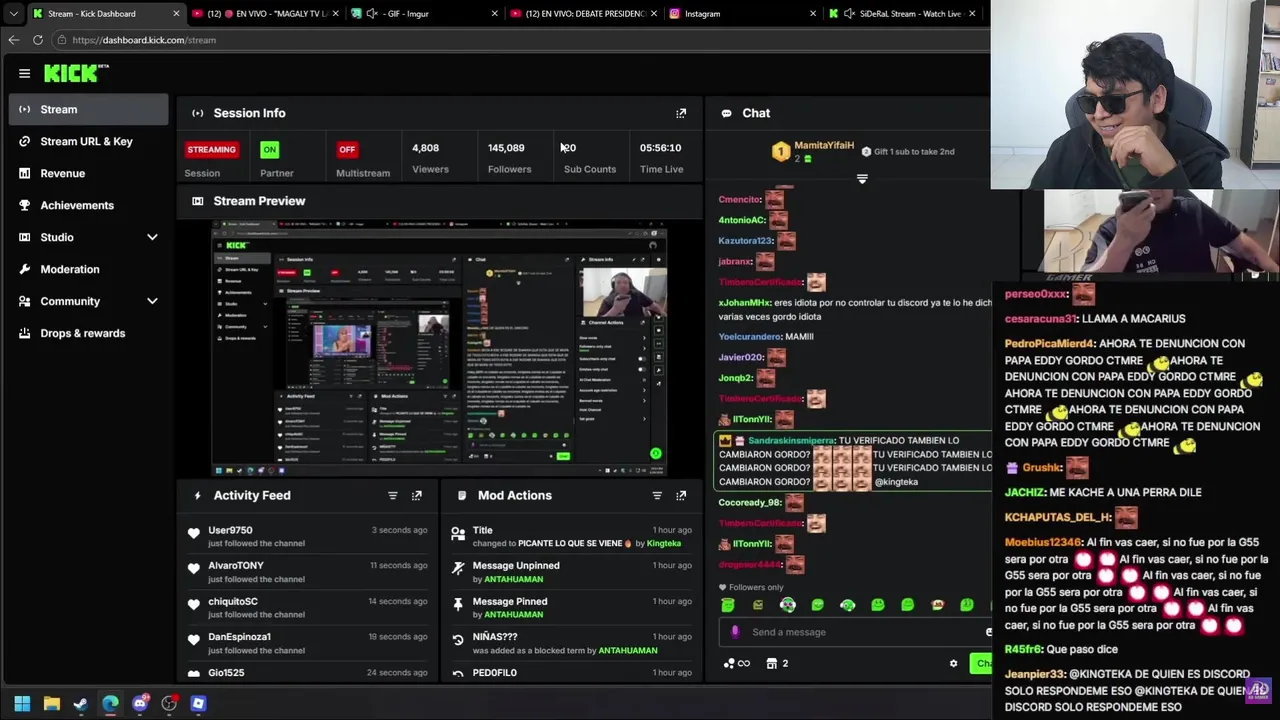Open DanEspinoza1 follower entry
This screenshot has width=1280, height=720.
239,637
